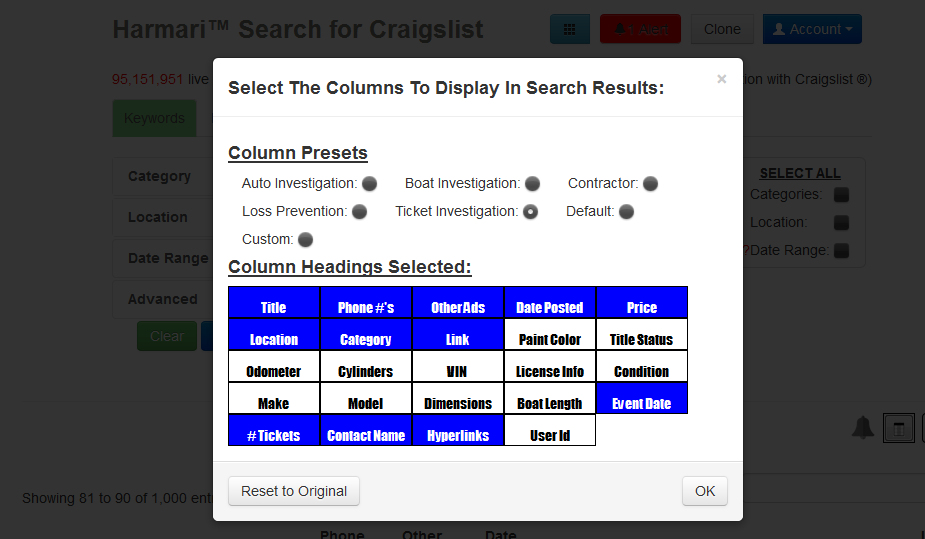Toggle the Contact Name column
925x539 pixels.
tap(366, 430)
